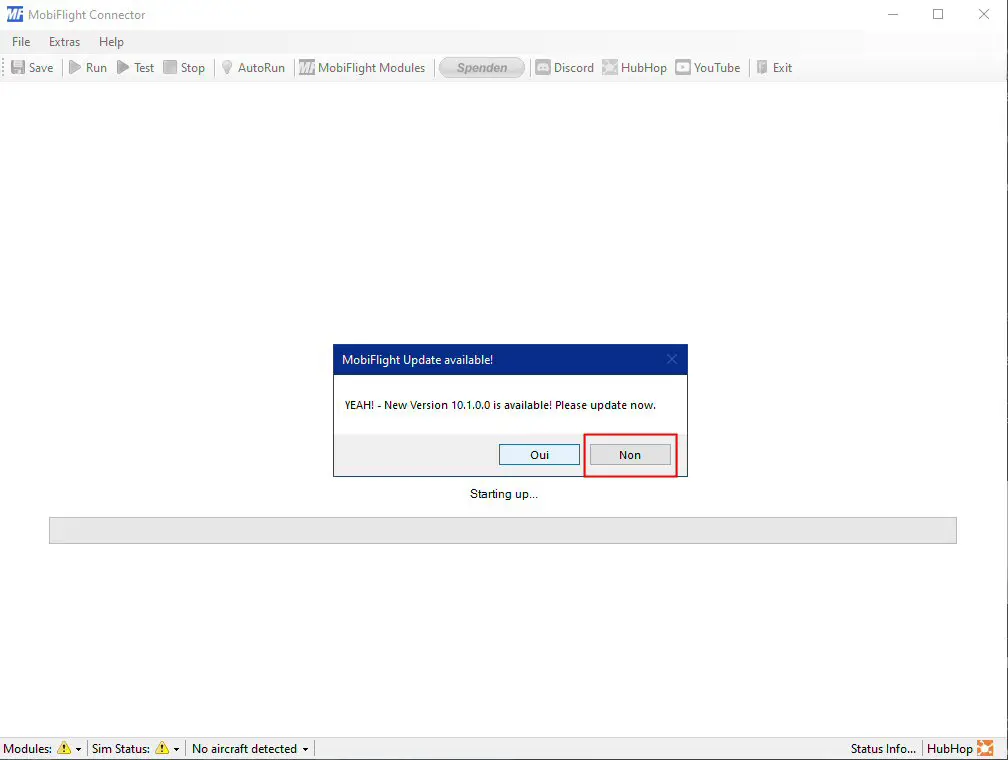1008x760 pixels.
Task: Click the Save toolbar button
Action: coord(32,68)
